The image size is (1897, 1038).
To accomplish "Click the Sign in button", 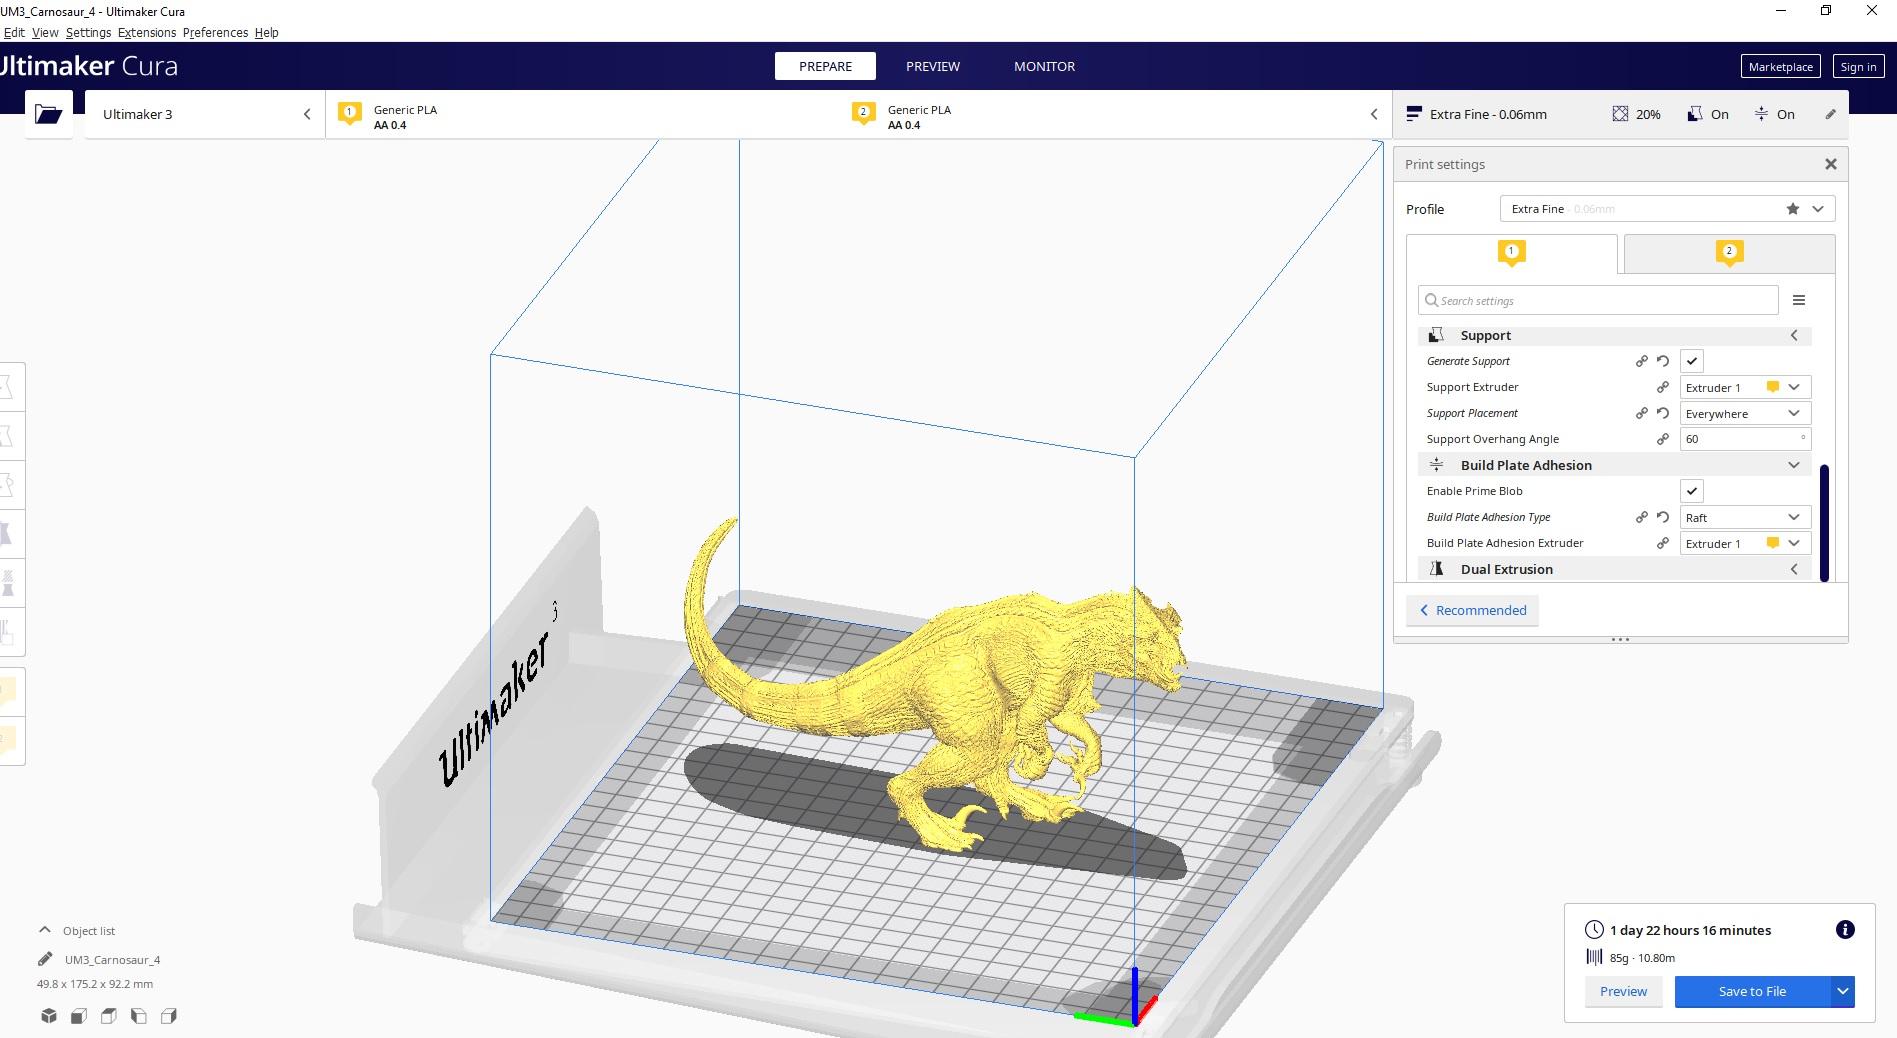I will (x=1858, y=67).
